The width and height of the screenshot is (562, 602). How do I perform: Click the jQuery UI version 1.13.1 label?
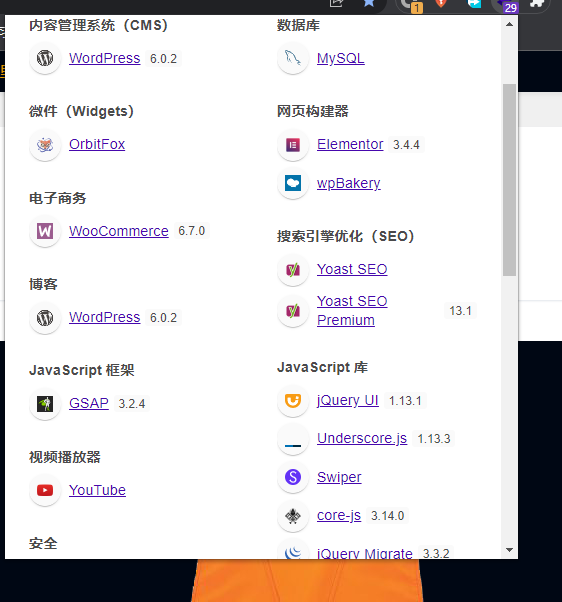405,401
